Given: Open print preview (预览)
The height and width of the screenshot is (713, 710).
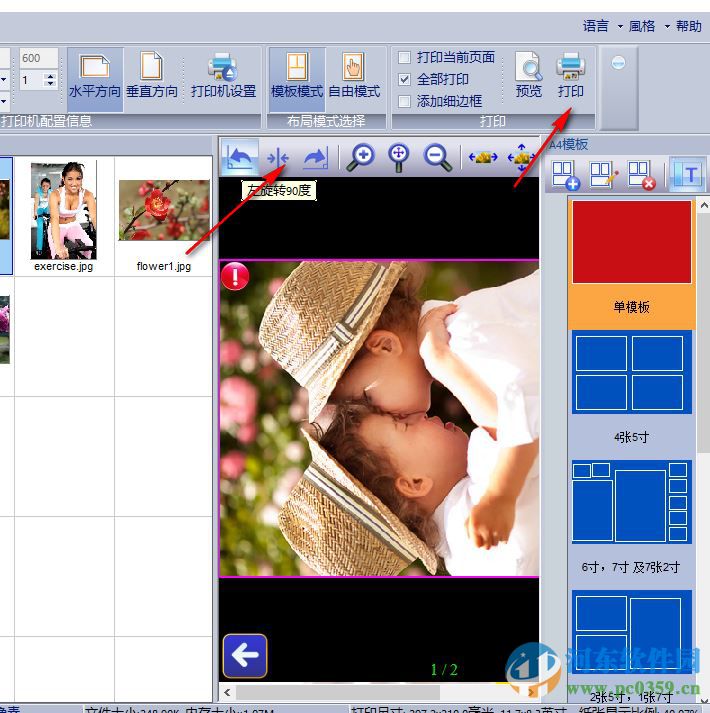Looking at the screenshot, I should point(529,75).
